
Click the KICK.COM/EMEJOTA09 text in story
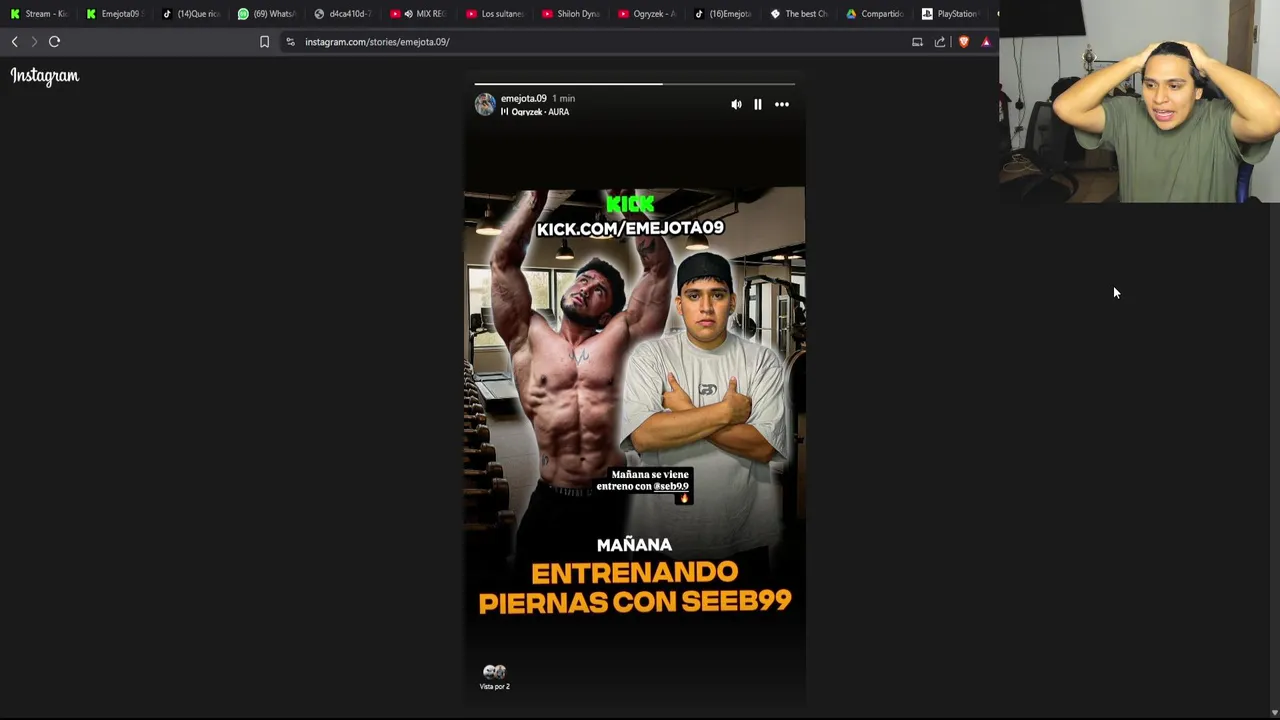pyautogui.click(x=630, y=228)
